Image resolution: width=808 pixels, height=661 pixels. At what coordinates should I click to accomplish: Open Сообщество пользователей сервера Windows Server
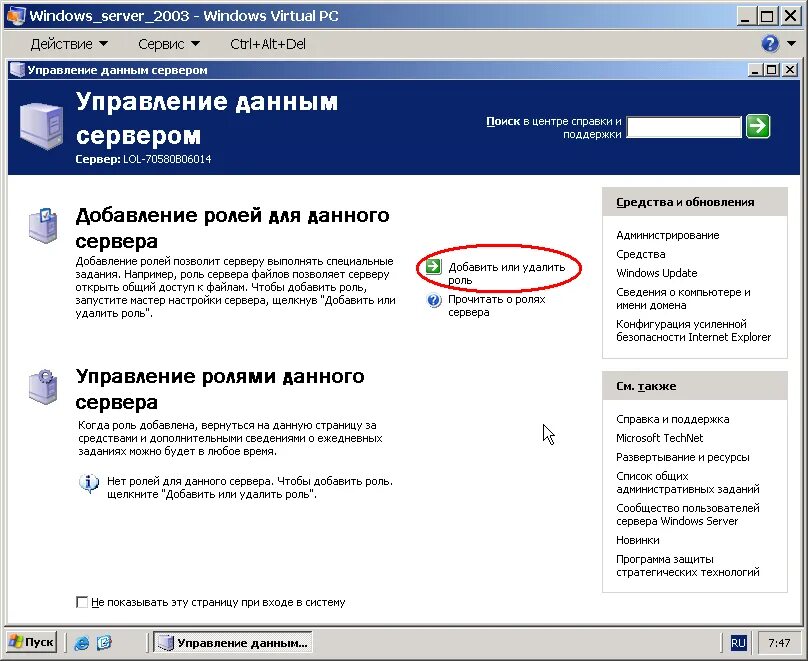pos(687,514)
